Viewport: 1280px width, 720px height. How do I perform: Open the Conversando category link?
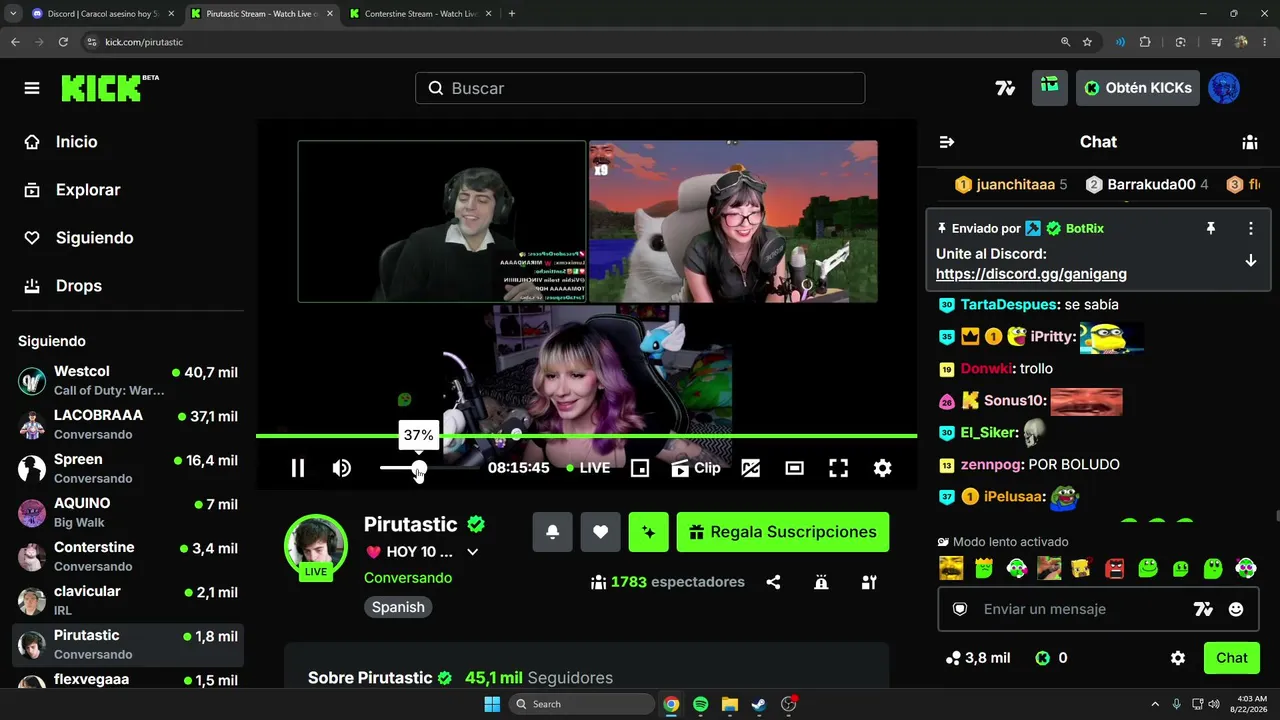pyautogui.click(x=408, y=578)
